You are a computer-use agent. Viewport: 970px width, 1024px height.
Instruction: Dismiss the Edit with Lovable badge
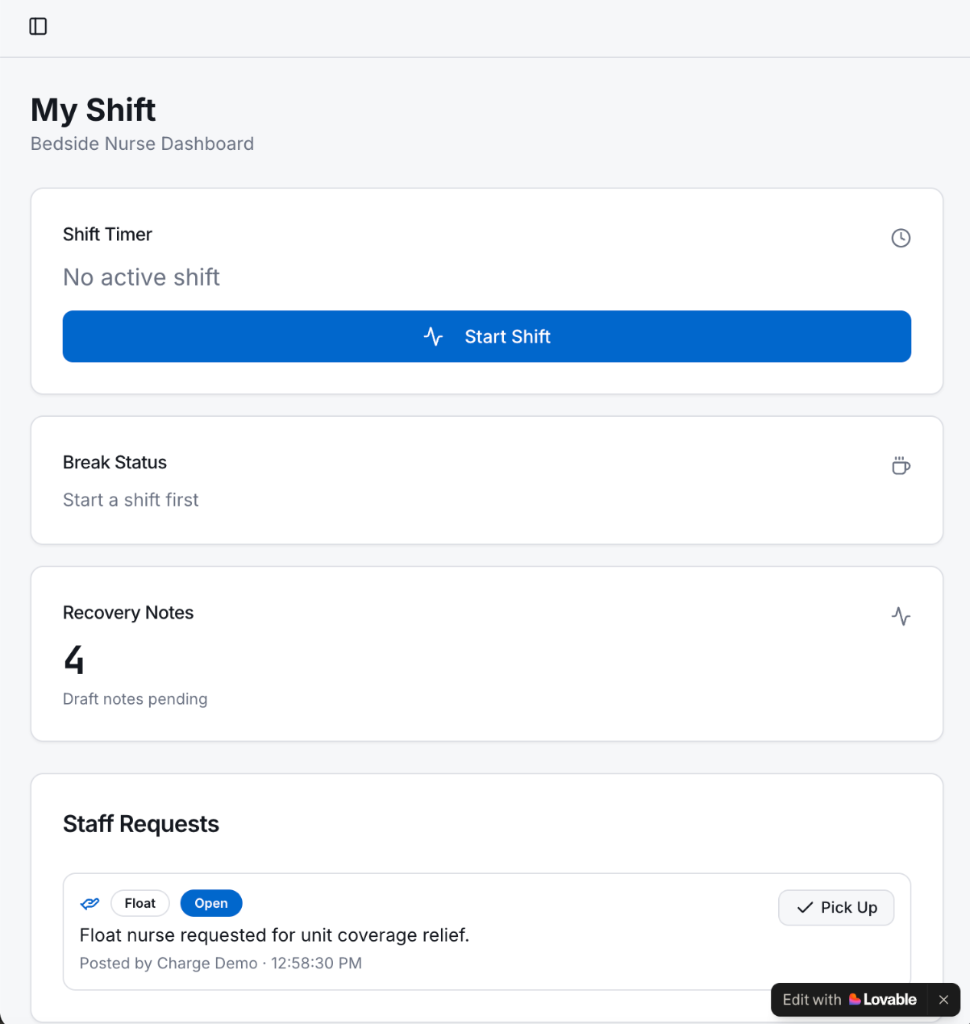[943, 1000]
